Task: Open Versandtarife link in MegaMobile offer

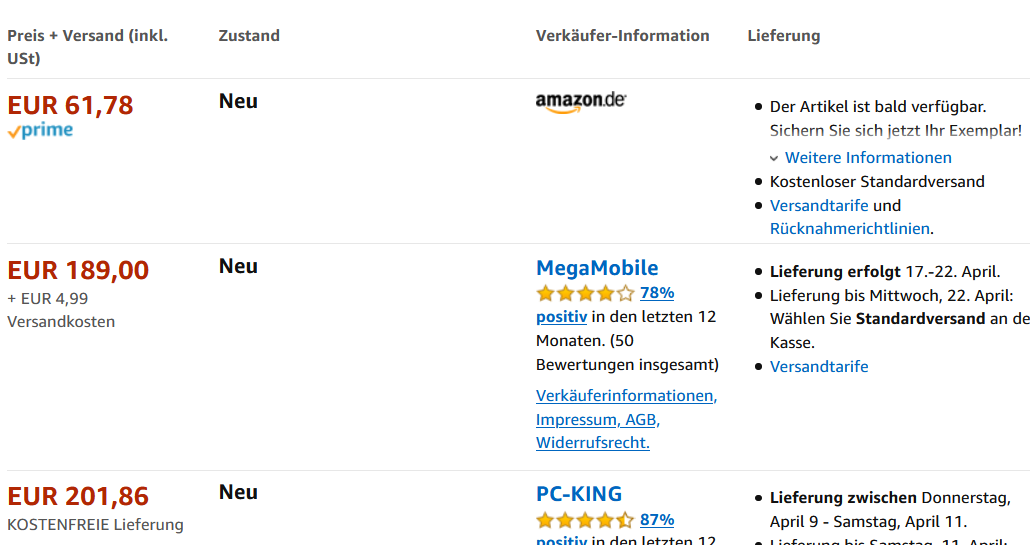Action: 819,366
